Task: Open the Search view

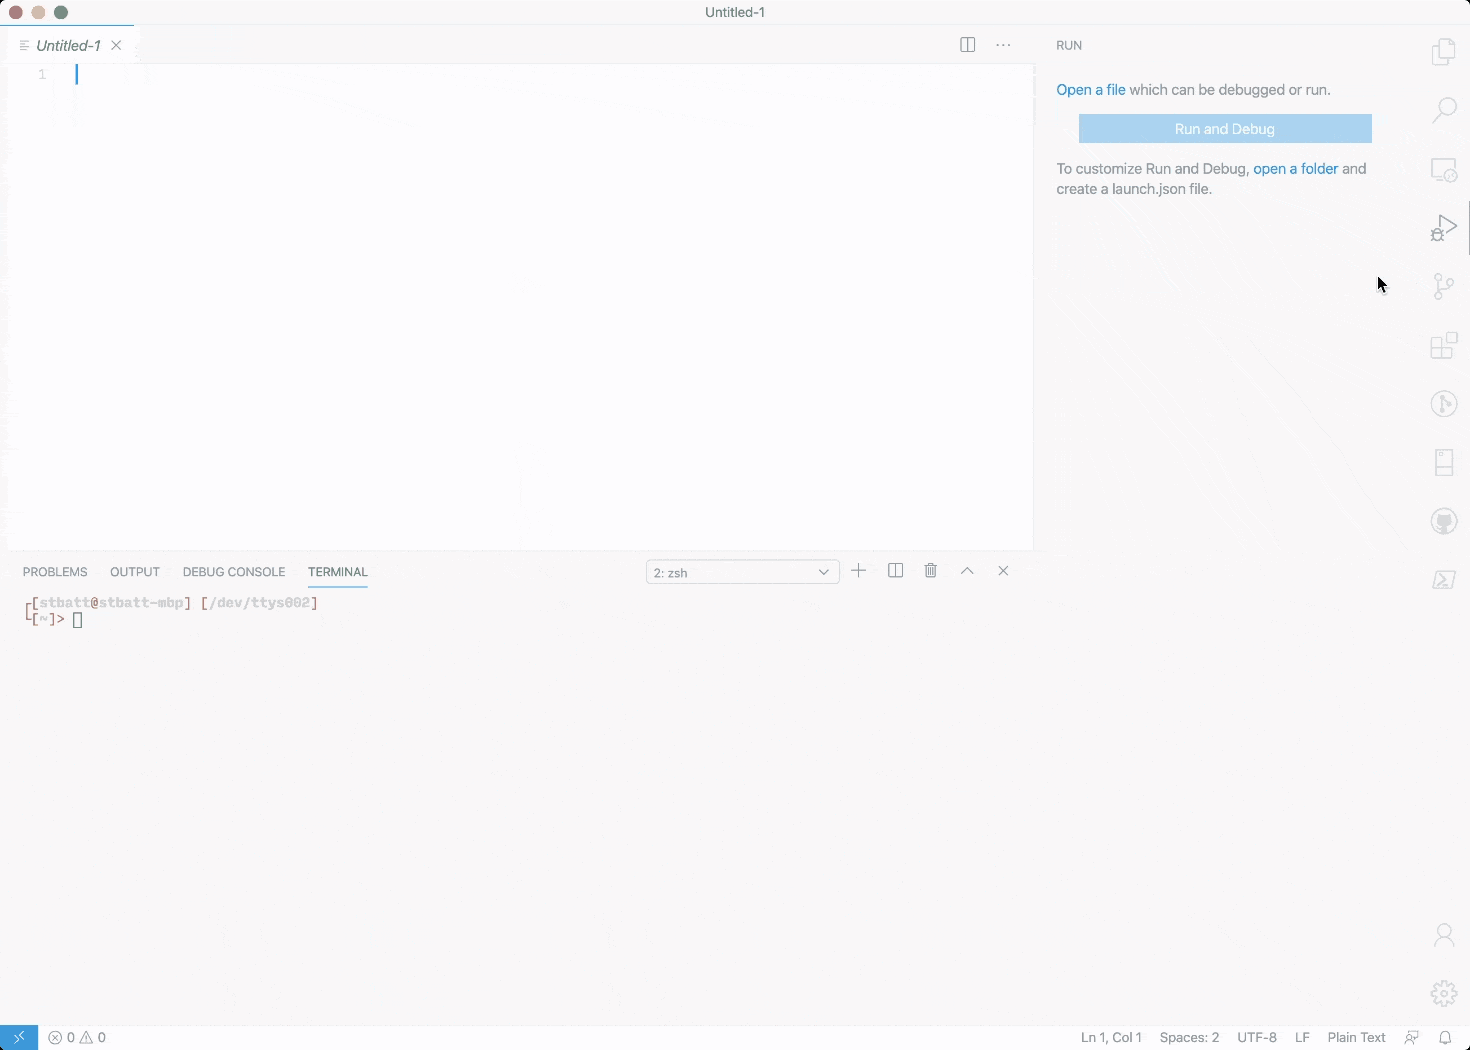Action: point(1443,110)
